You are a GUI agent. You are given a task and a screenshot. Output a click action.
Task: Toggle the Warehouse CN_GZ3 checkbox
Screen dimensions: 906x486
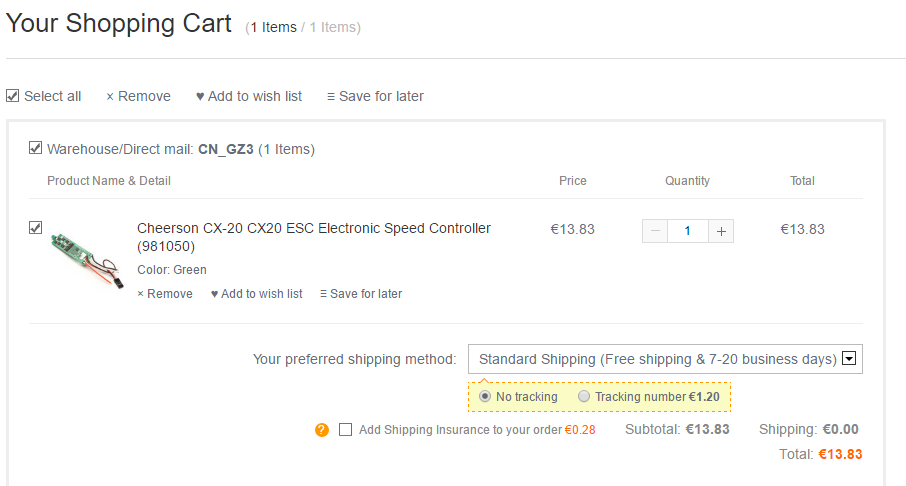[36, 149]
